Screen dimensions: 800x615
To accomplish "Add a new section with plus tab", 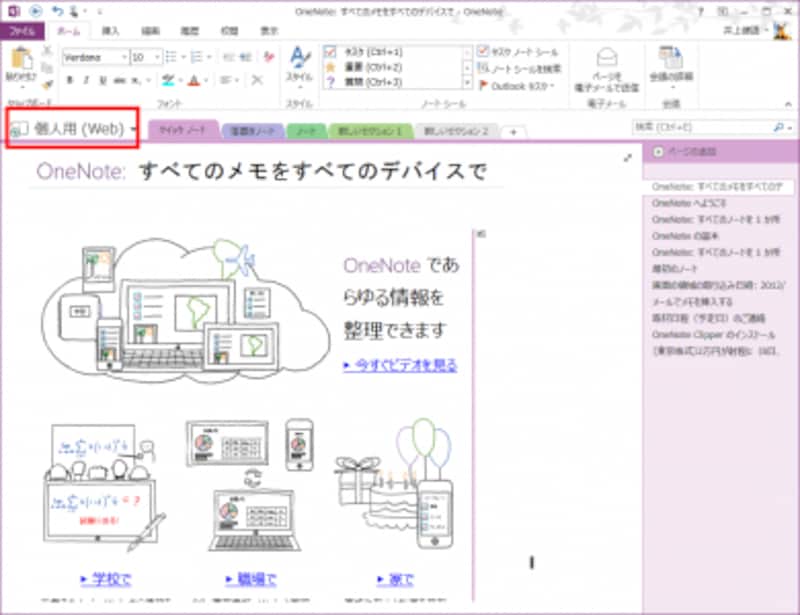I will coord(513,132).
